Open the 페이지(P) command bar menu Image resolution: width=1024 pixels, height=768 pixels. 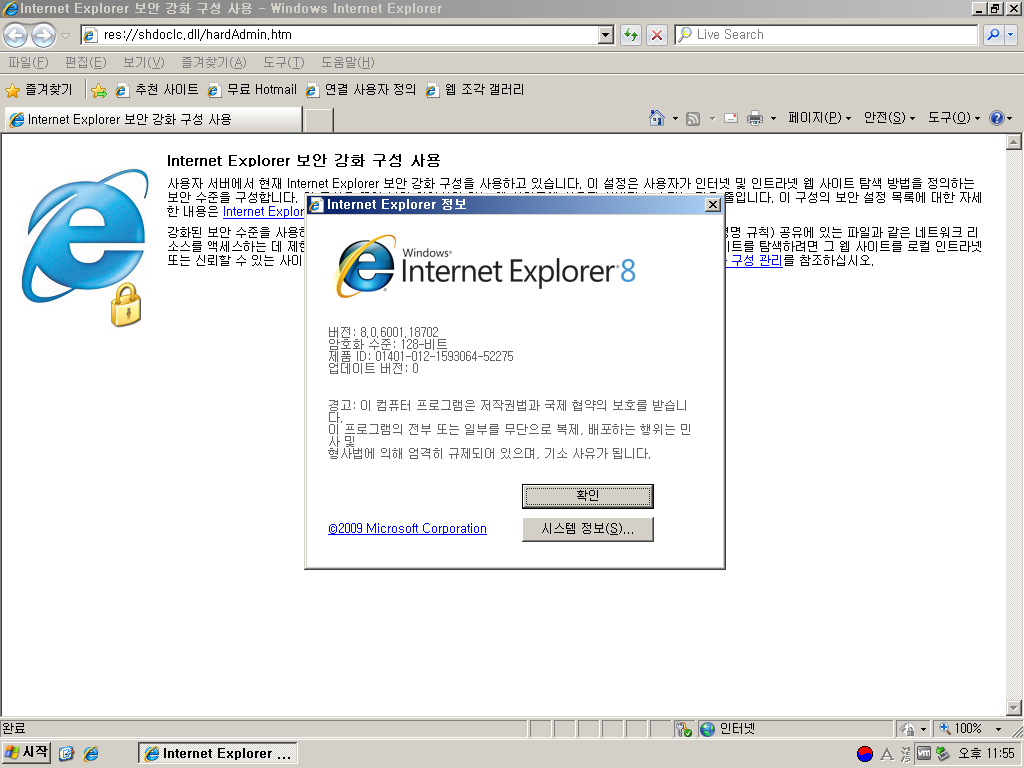pyautogui.click(x=820, y=118)
